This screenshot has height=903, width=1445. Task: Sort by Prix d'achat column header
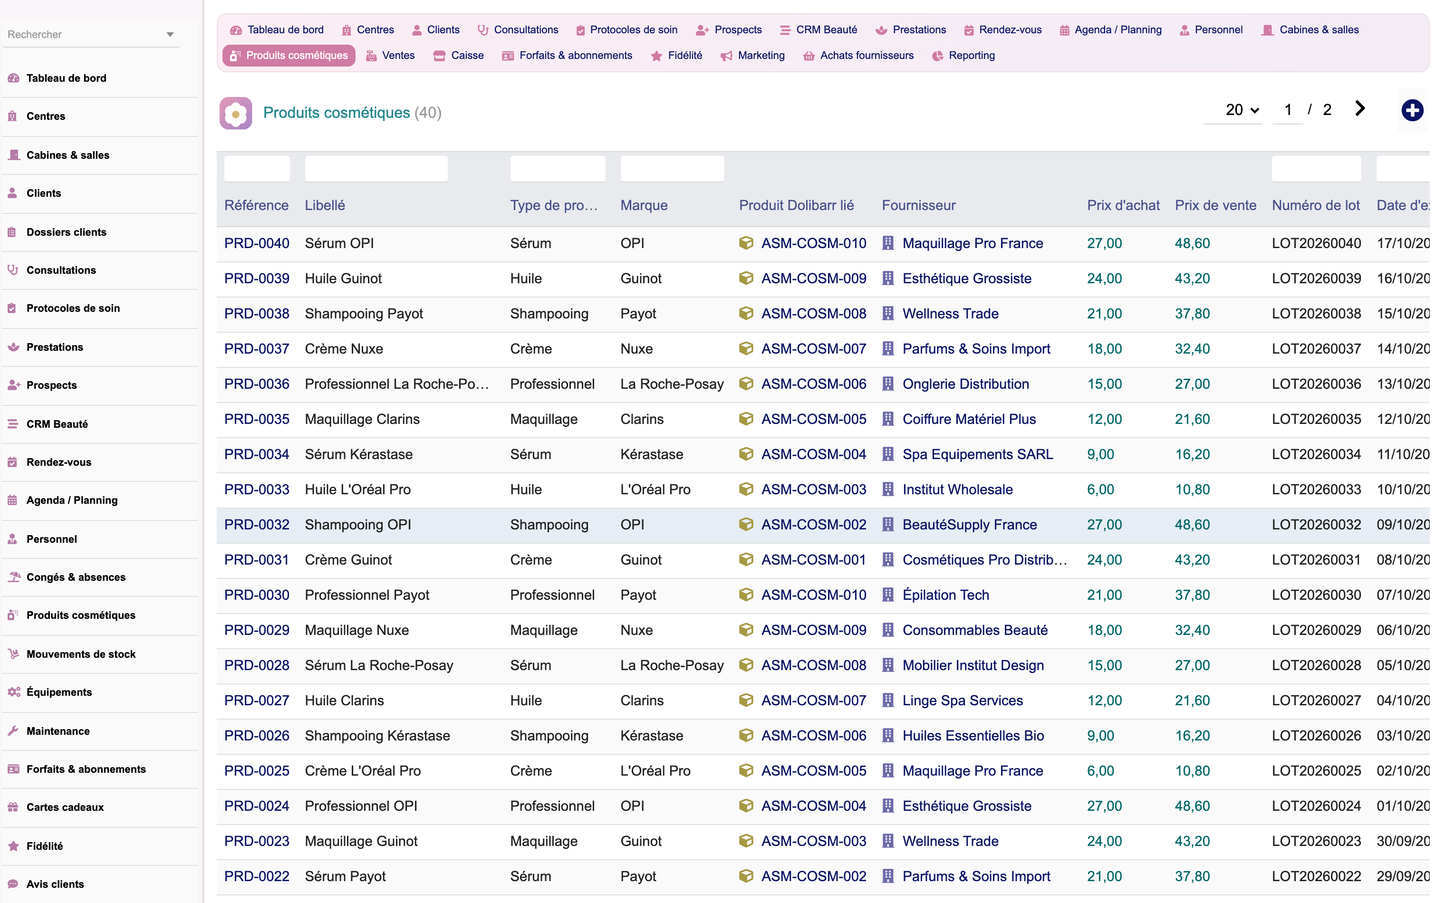(1124, 205)
